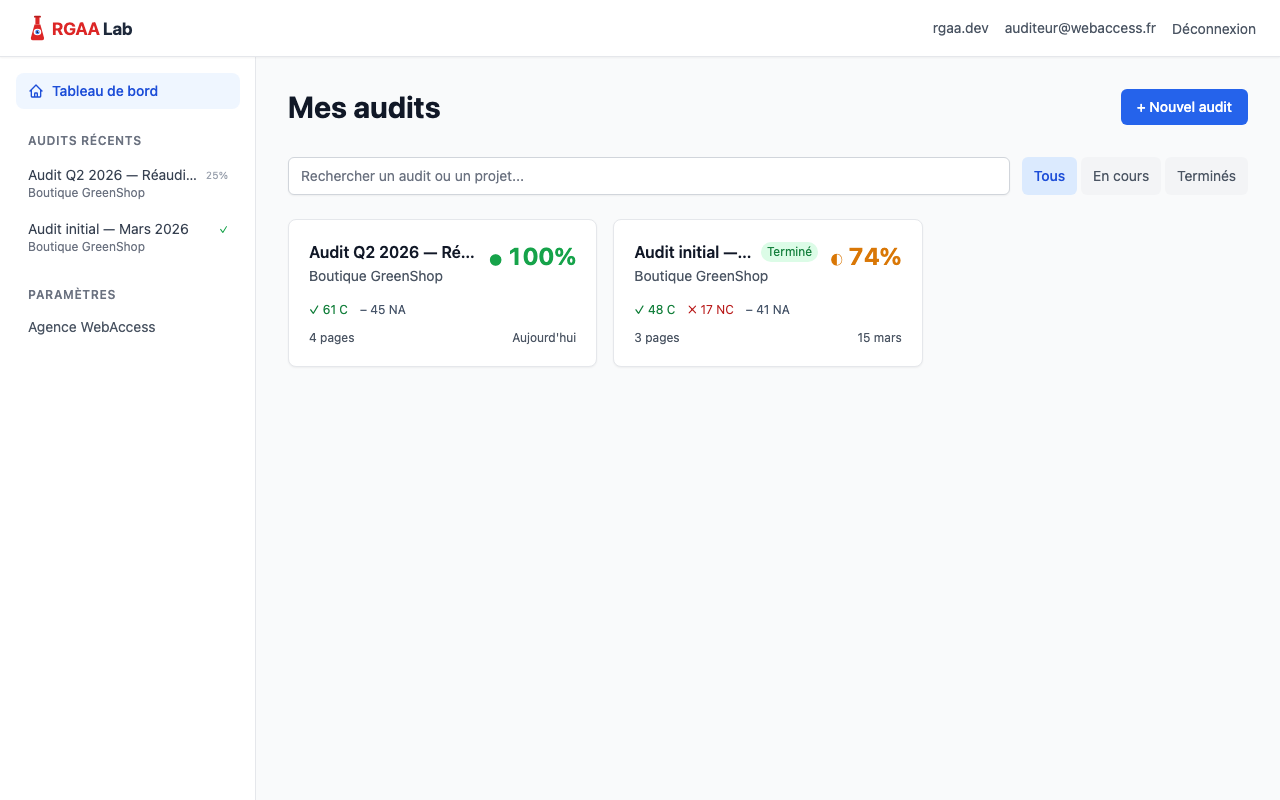Click the green status dot on Audit Q2 2026
This screenshot has height=800, width=1280.
coord(495,258)
